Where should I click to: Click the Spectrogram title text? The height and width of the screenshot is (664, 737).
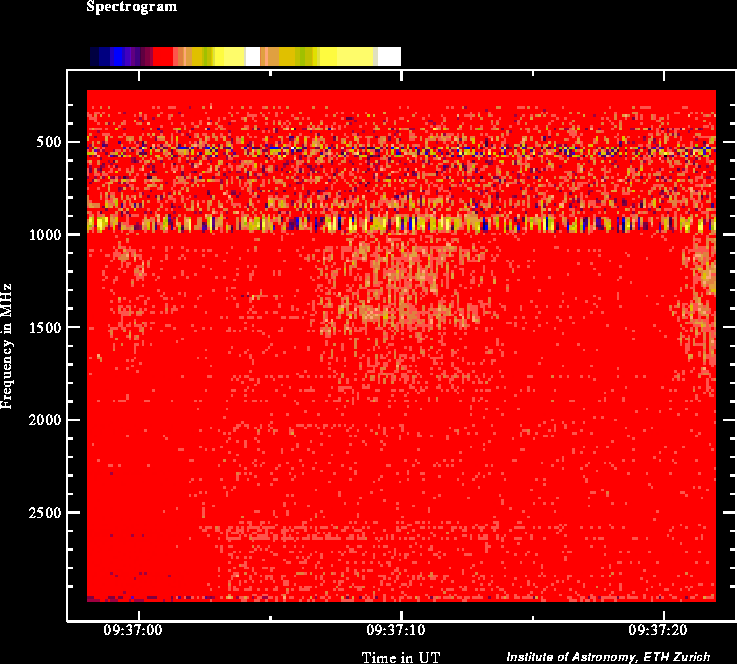pyautogui.click(x=132, y=7)
